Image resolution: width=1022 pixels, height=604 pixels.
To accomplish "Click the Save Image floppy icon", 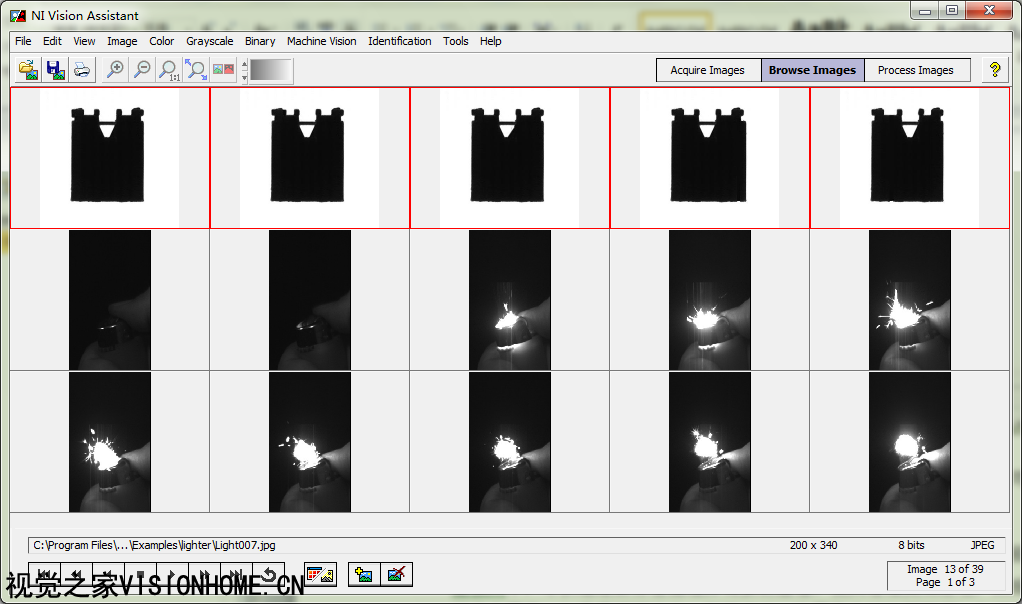I will coord(55,70).
